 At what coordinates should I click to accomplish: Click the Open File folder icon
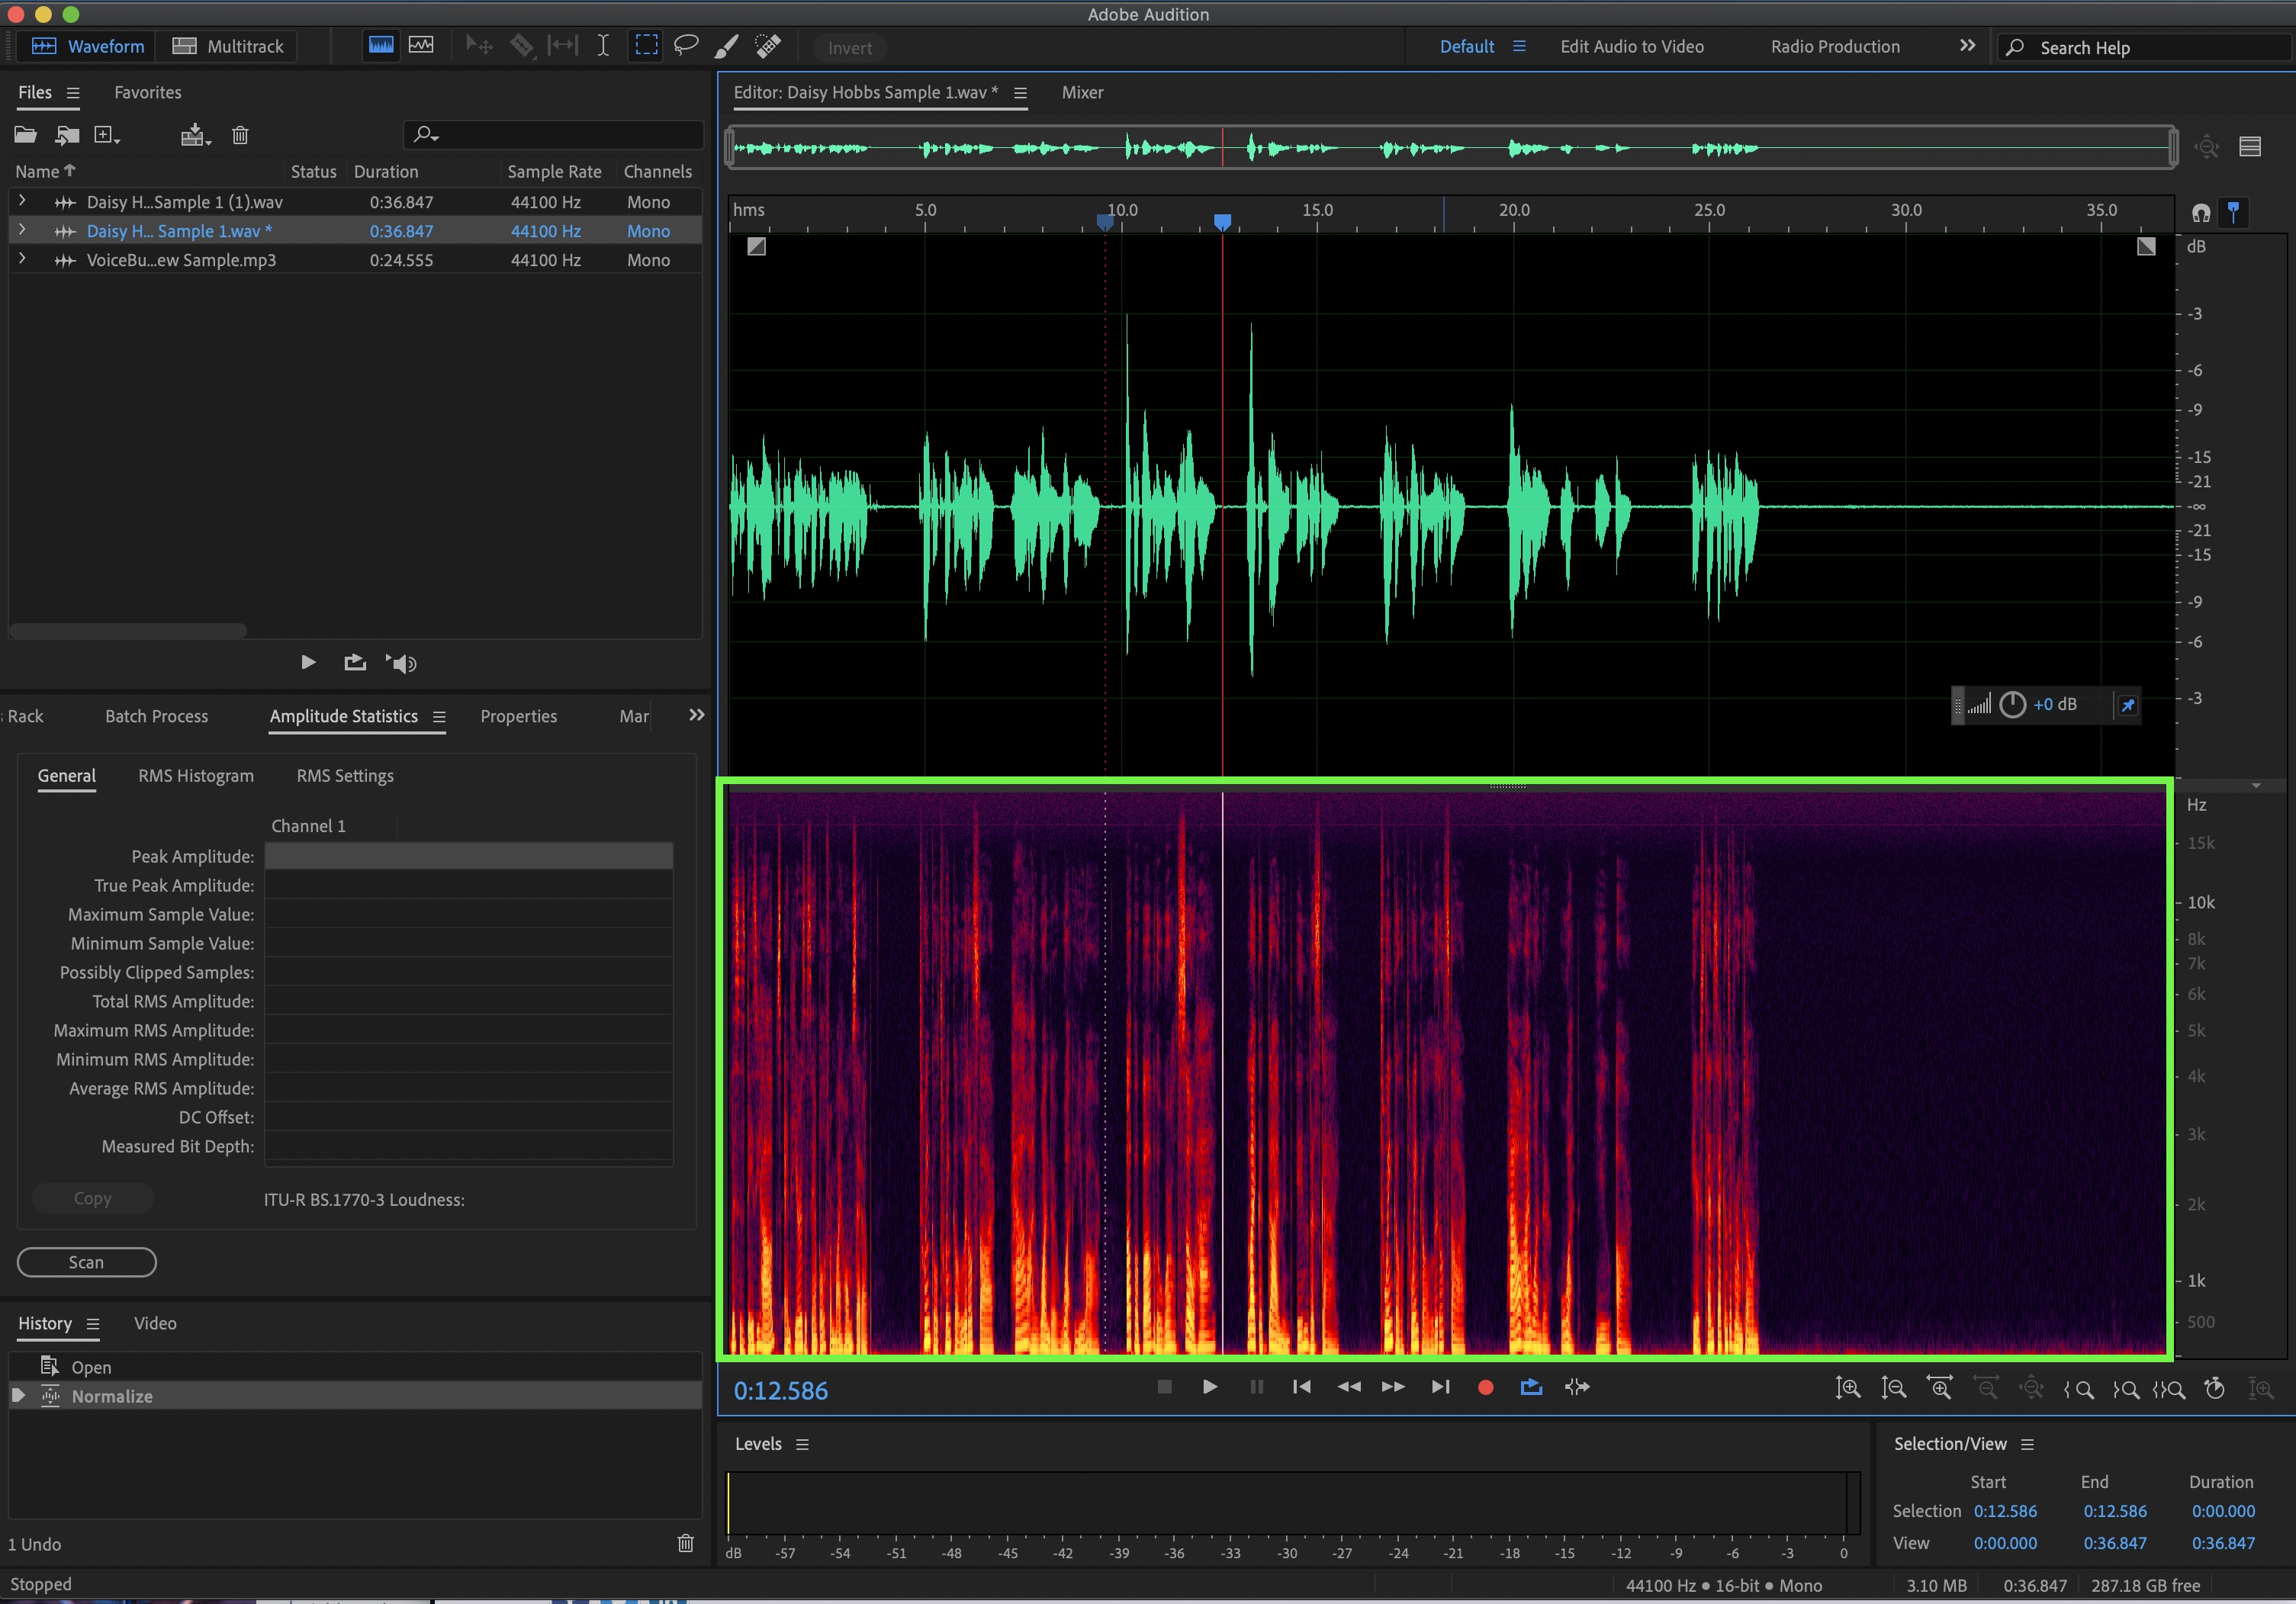click(x=25, y=135)
